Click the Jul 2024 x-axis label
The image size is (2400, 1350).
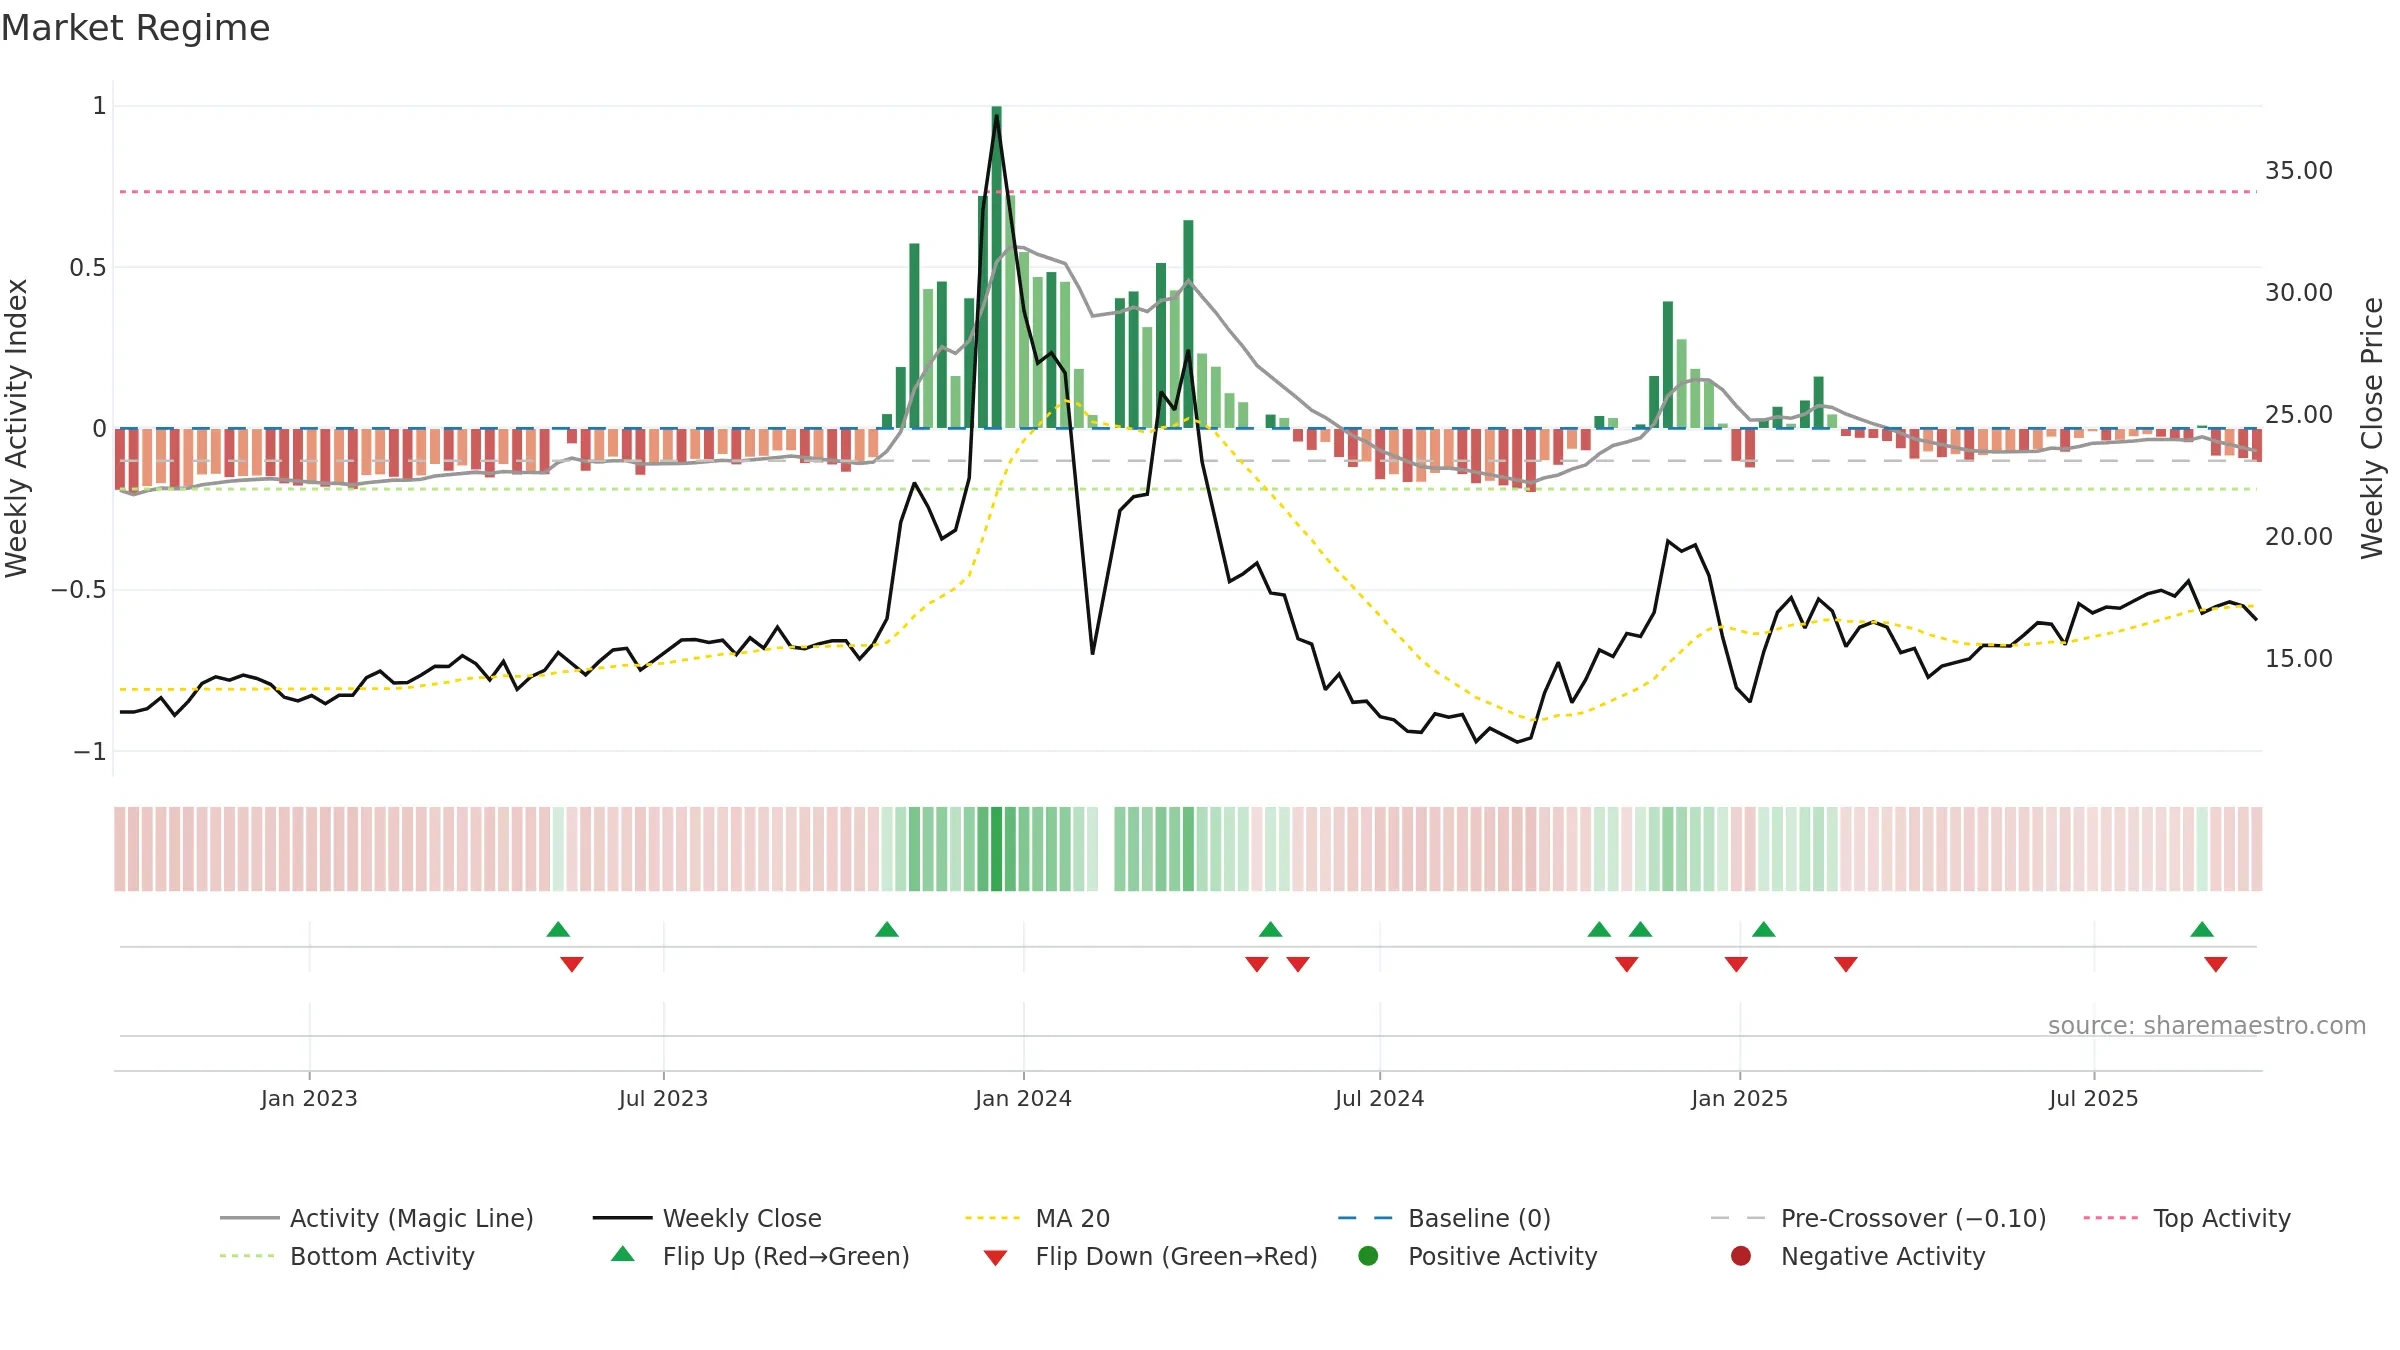coord(1379,1099)
